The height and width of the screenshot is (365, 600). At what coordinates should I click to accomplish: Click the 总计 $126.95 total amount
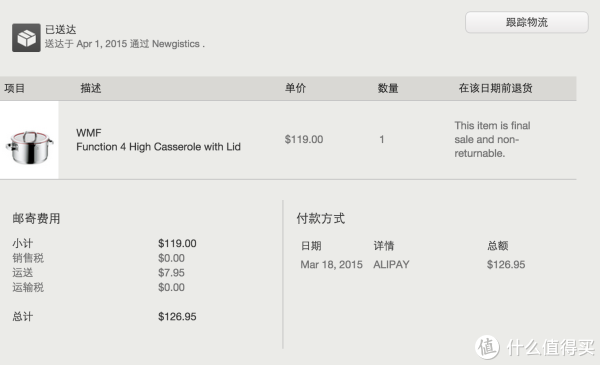point(177,316)
